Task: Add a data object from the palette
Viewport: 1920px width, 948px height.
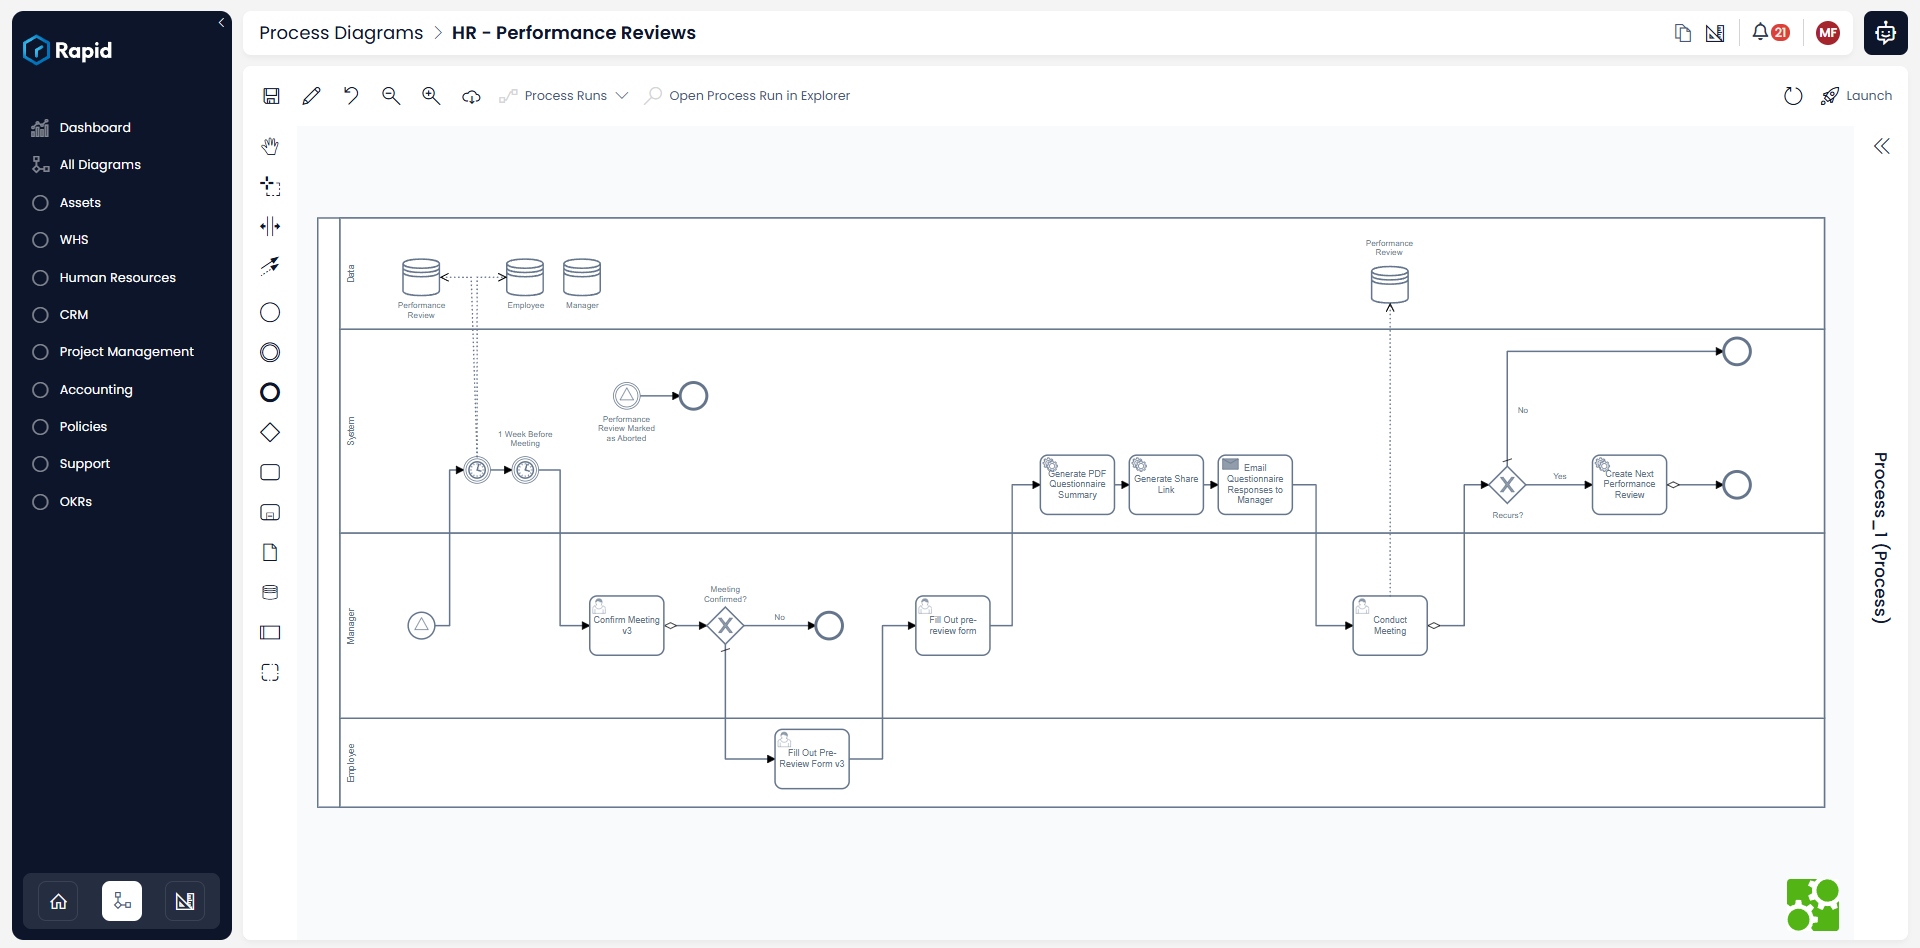Action: [270, 552]
